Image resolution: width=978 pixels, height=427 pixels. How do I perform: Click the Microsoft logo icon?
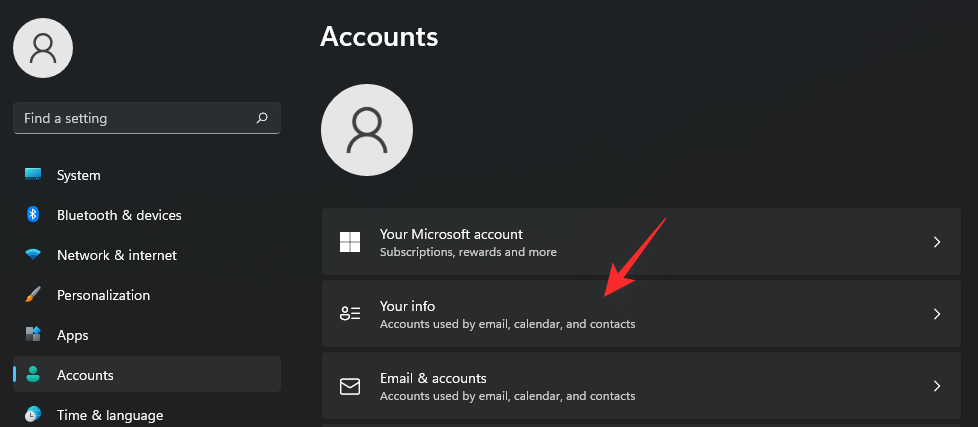[350, 242]
